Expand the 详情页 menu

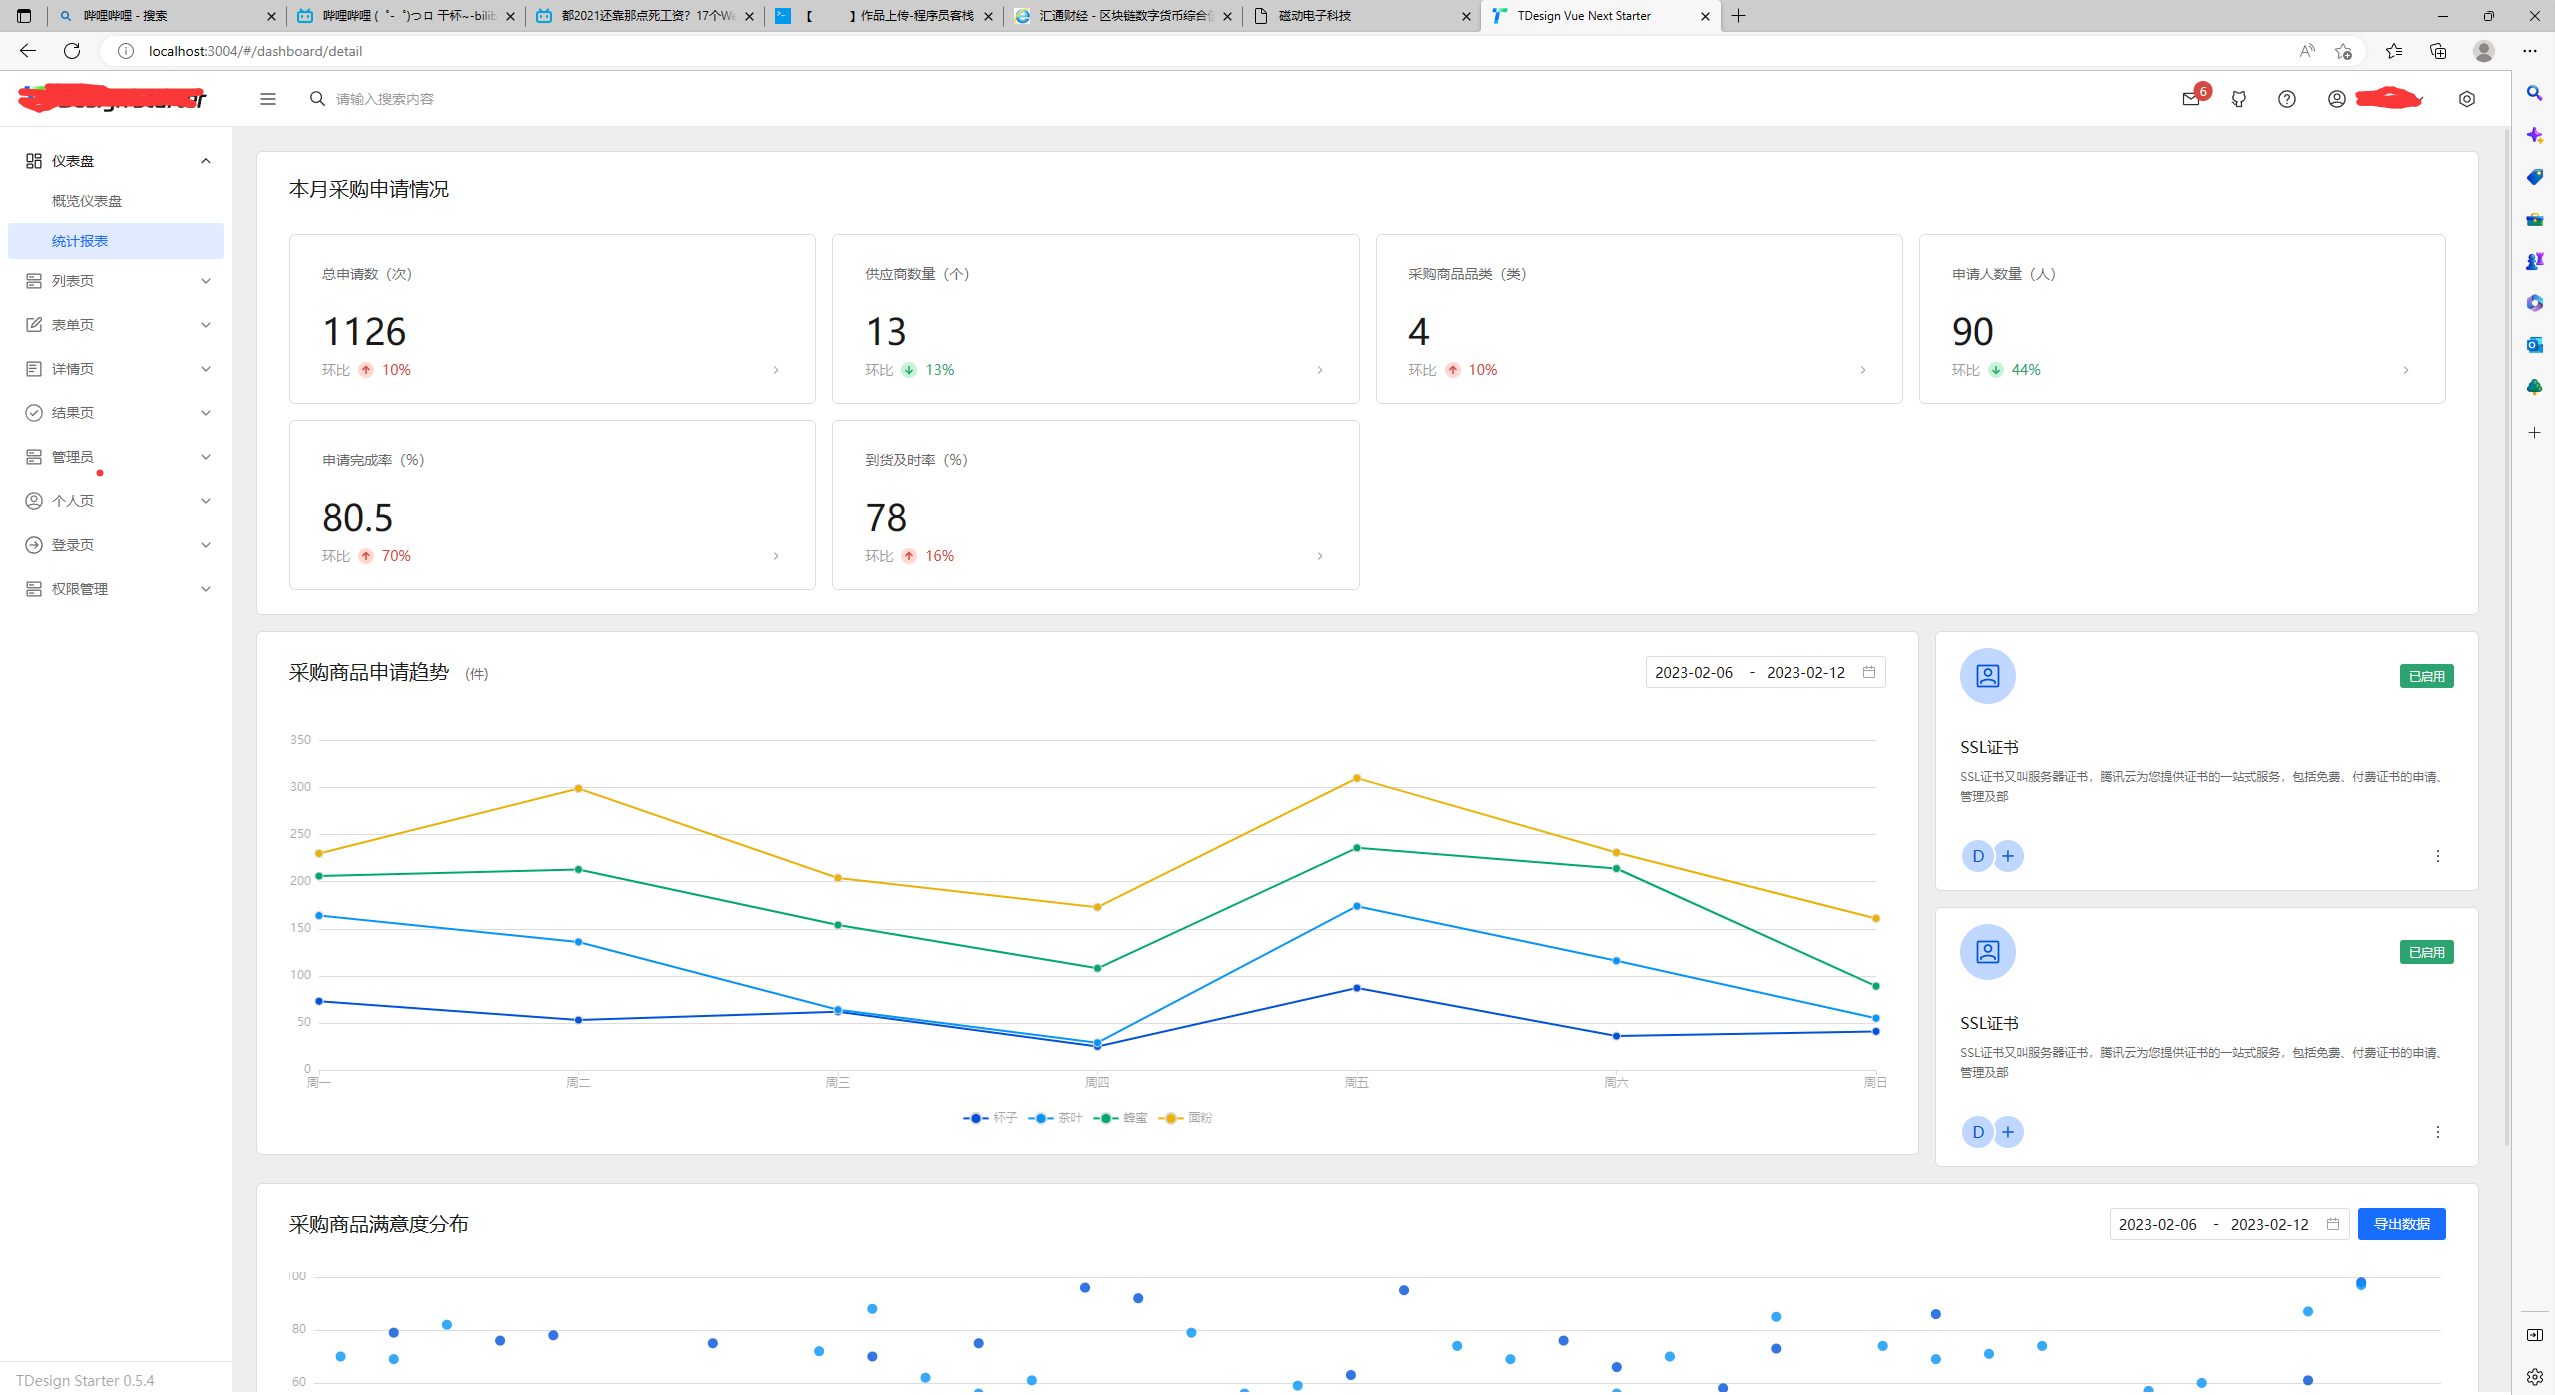[x=116, y=369]
